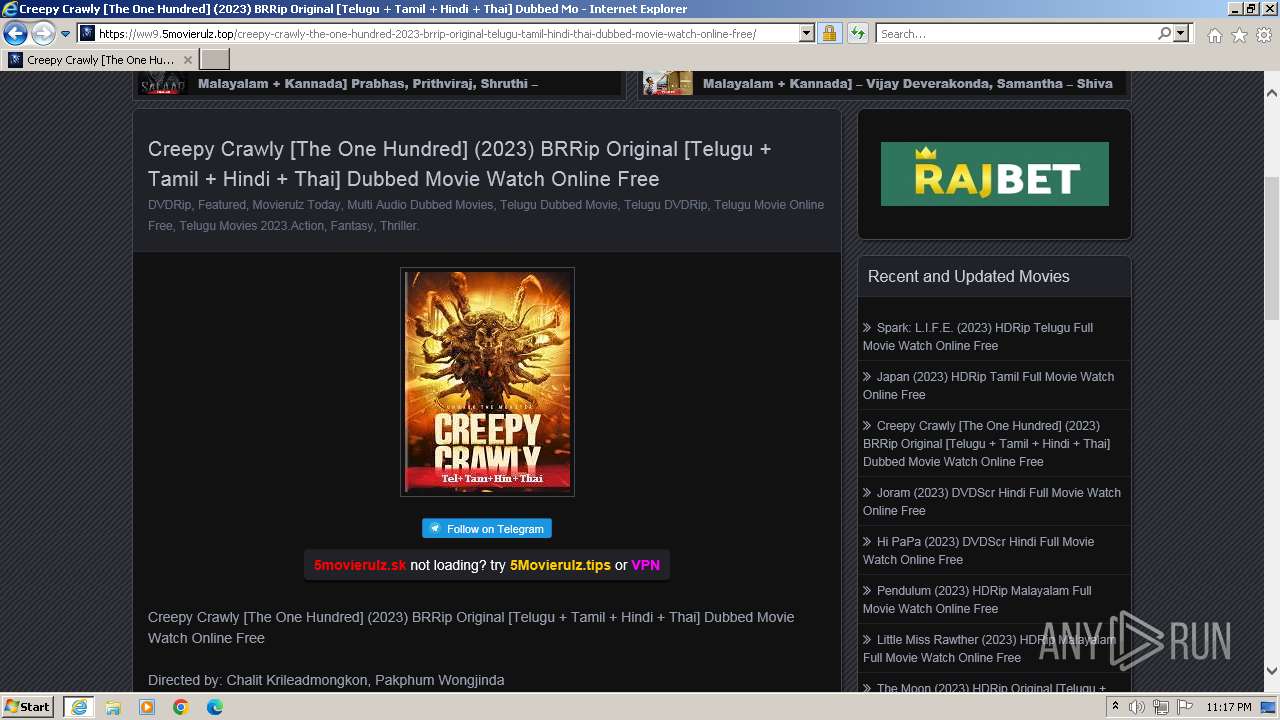Open Pendulum (2023) HDRip Malayalam link
This screenshot has height=720, width=1280.
(x=977, y=599)
